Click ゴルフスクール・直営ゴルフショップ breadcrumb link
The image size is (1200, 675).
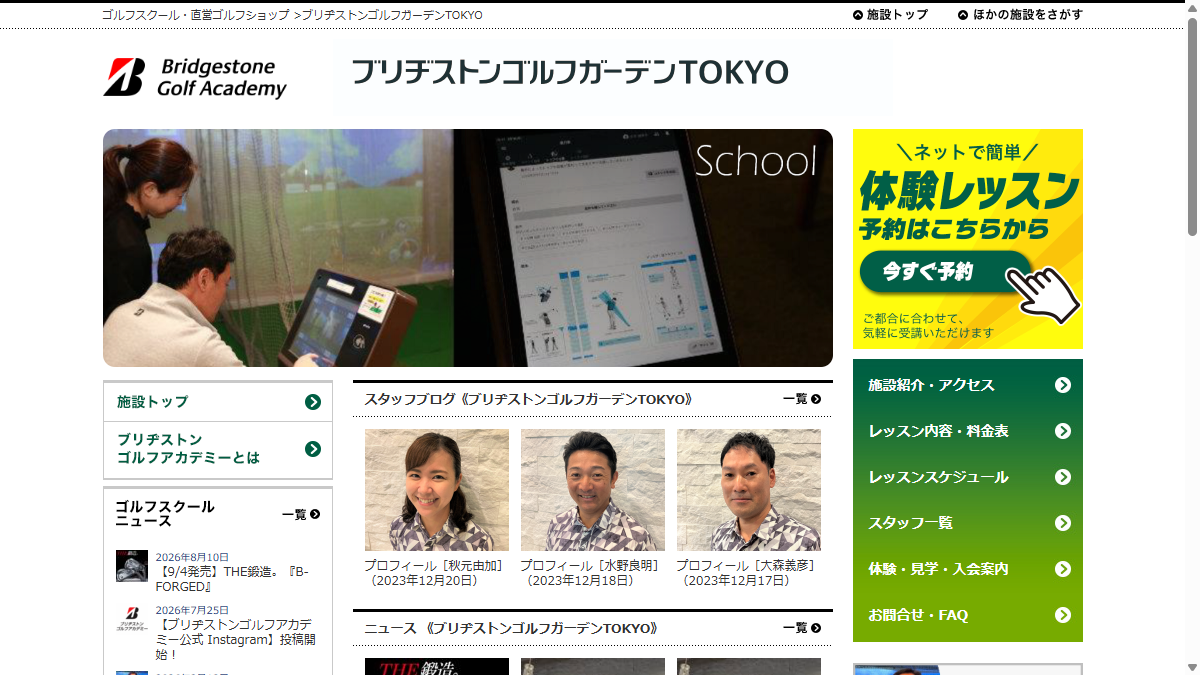(x=196, y=15)
